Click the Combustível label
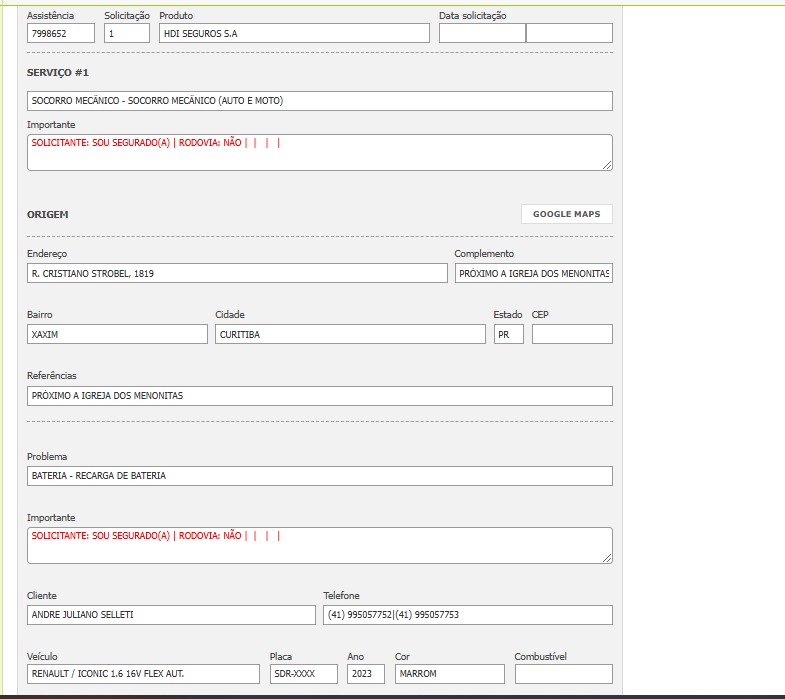 point(541,656)
